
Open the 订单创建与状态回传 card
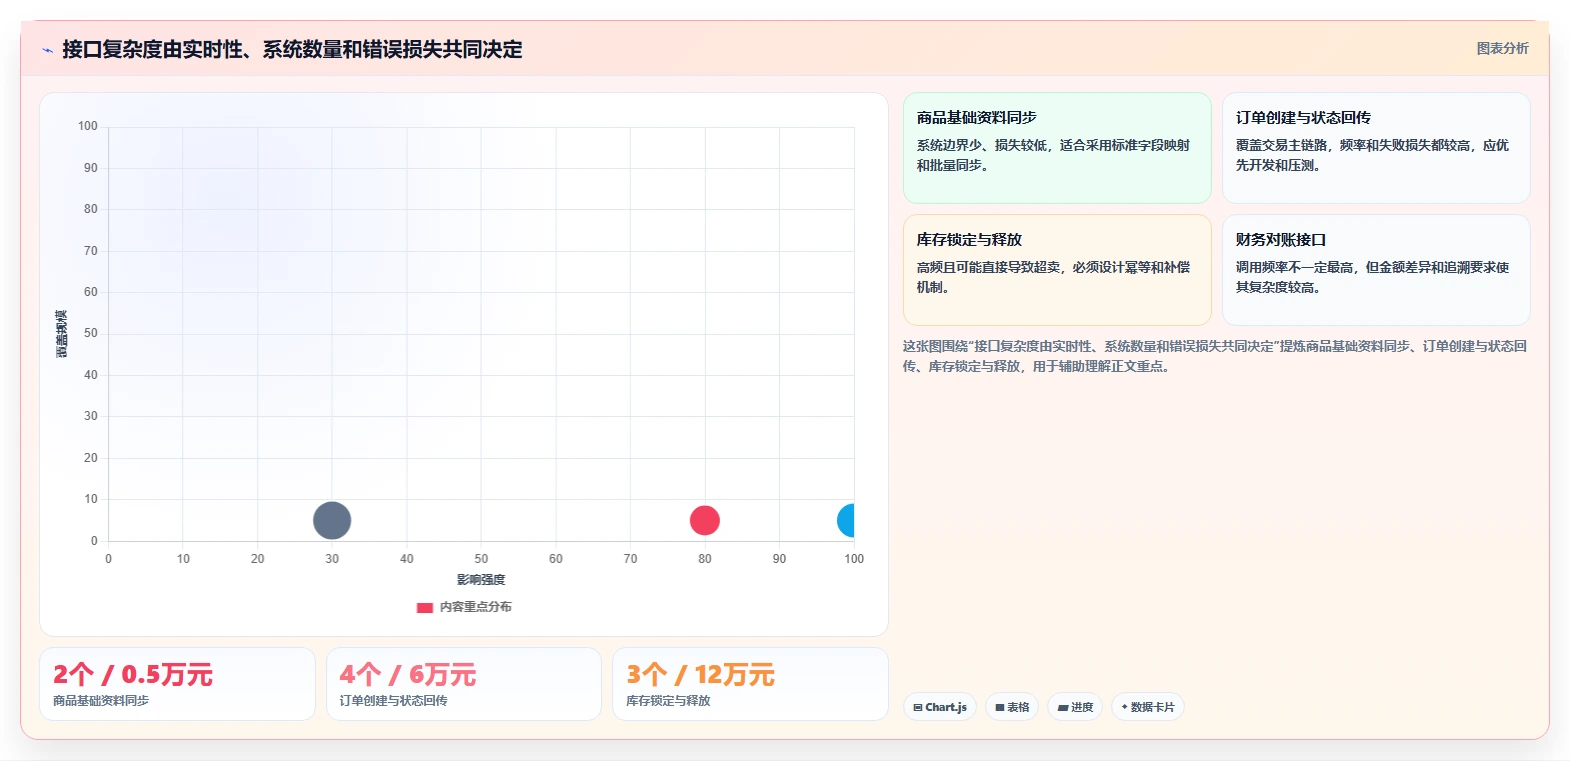tap(1376, 148)
